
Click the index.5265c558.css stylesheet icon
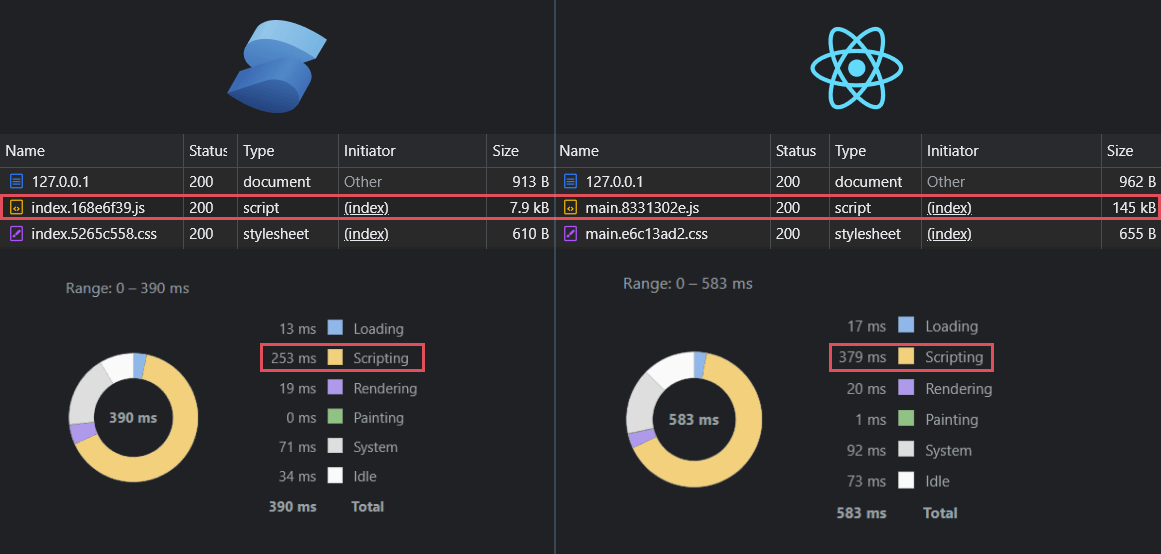tap(16, 234)
